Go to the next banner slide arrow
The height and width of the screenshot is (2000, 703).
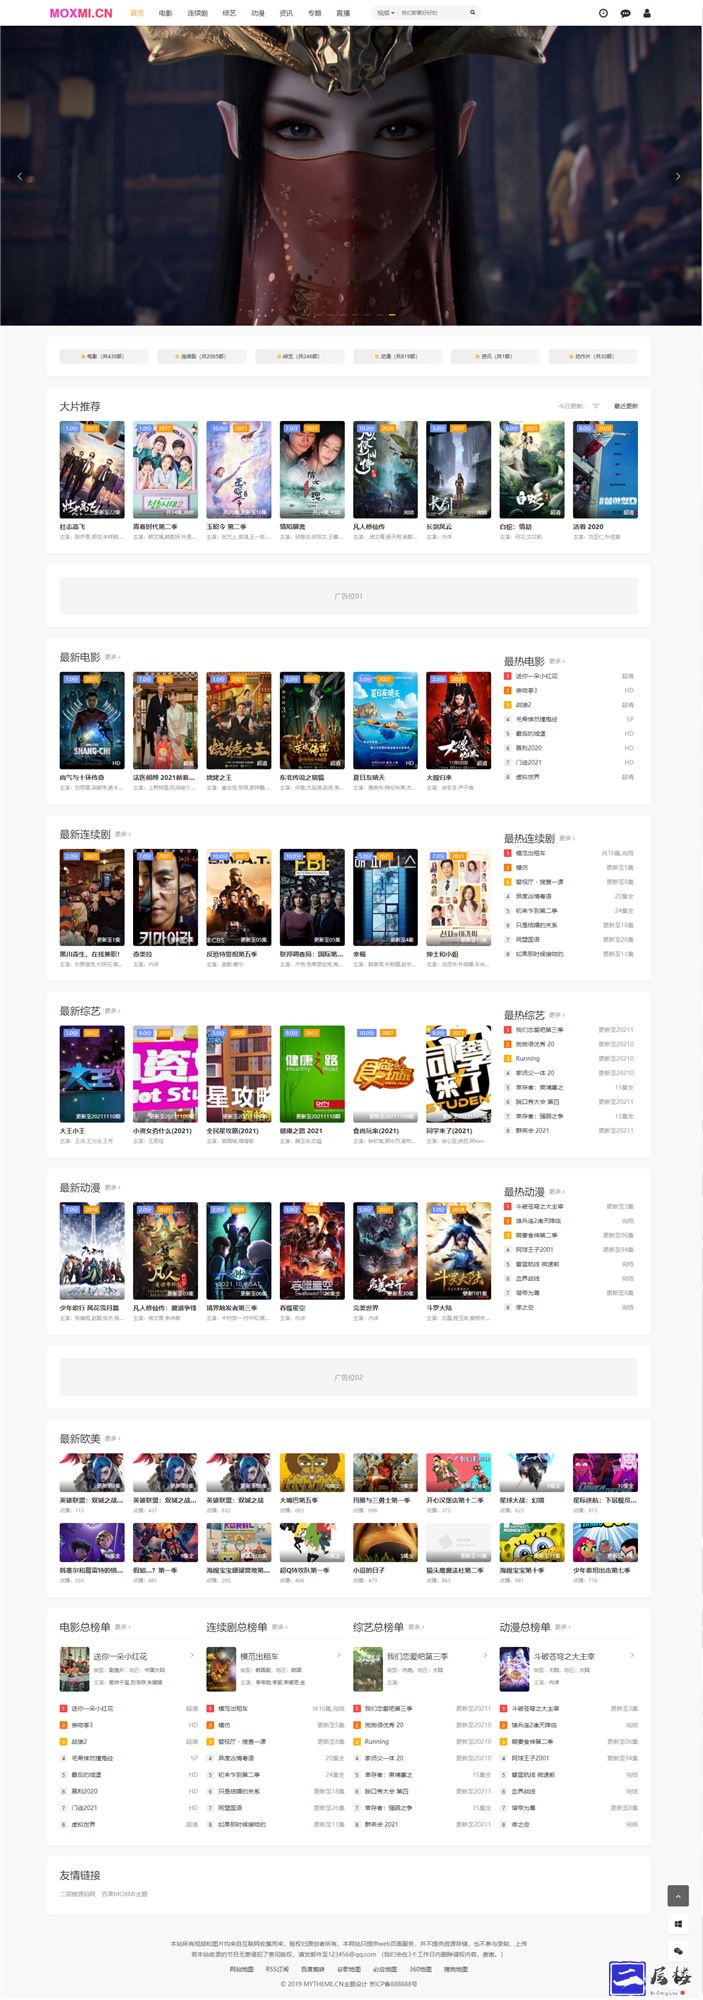[x=678, y=176]
